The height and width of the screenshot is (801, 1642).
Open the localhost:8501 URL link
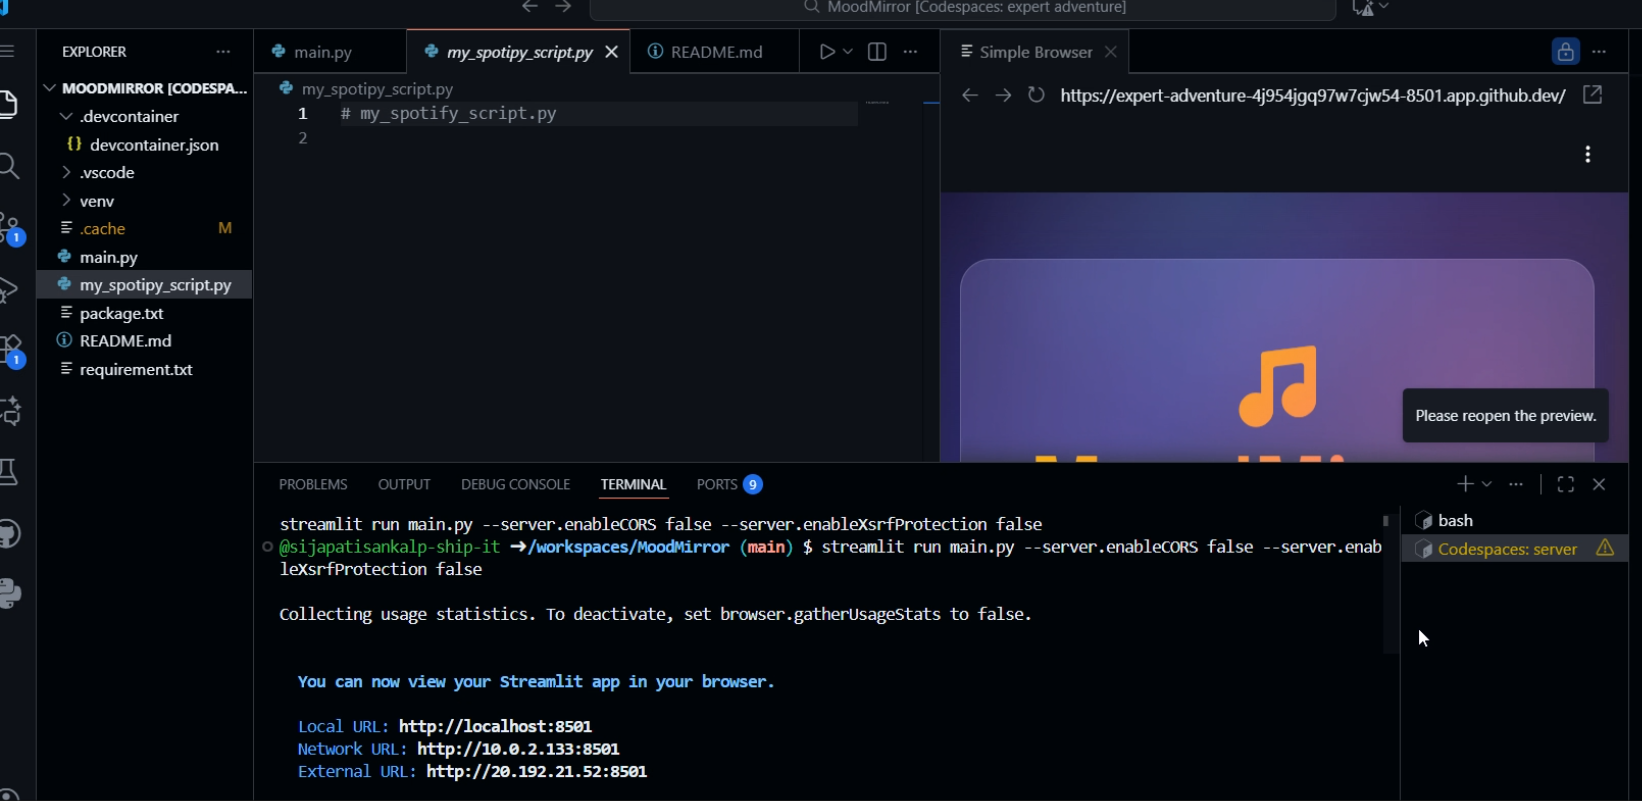pos(495,726)
